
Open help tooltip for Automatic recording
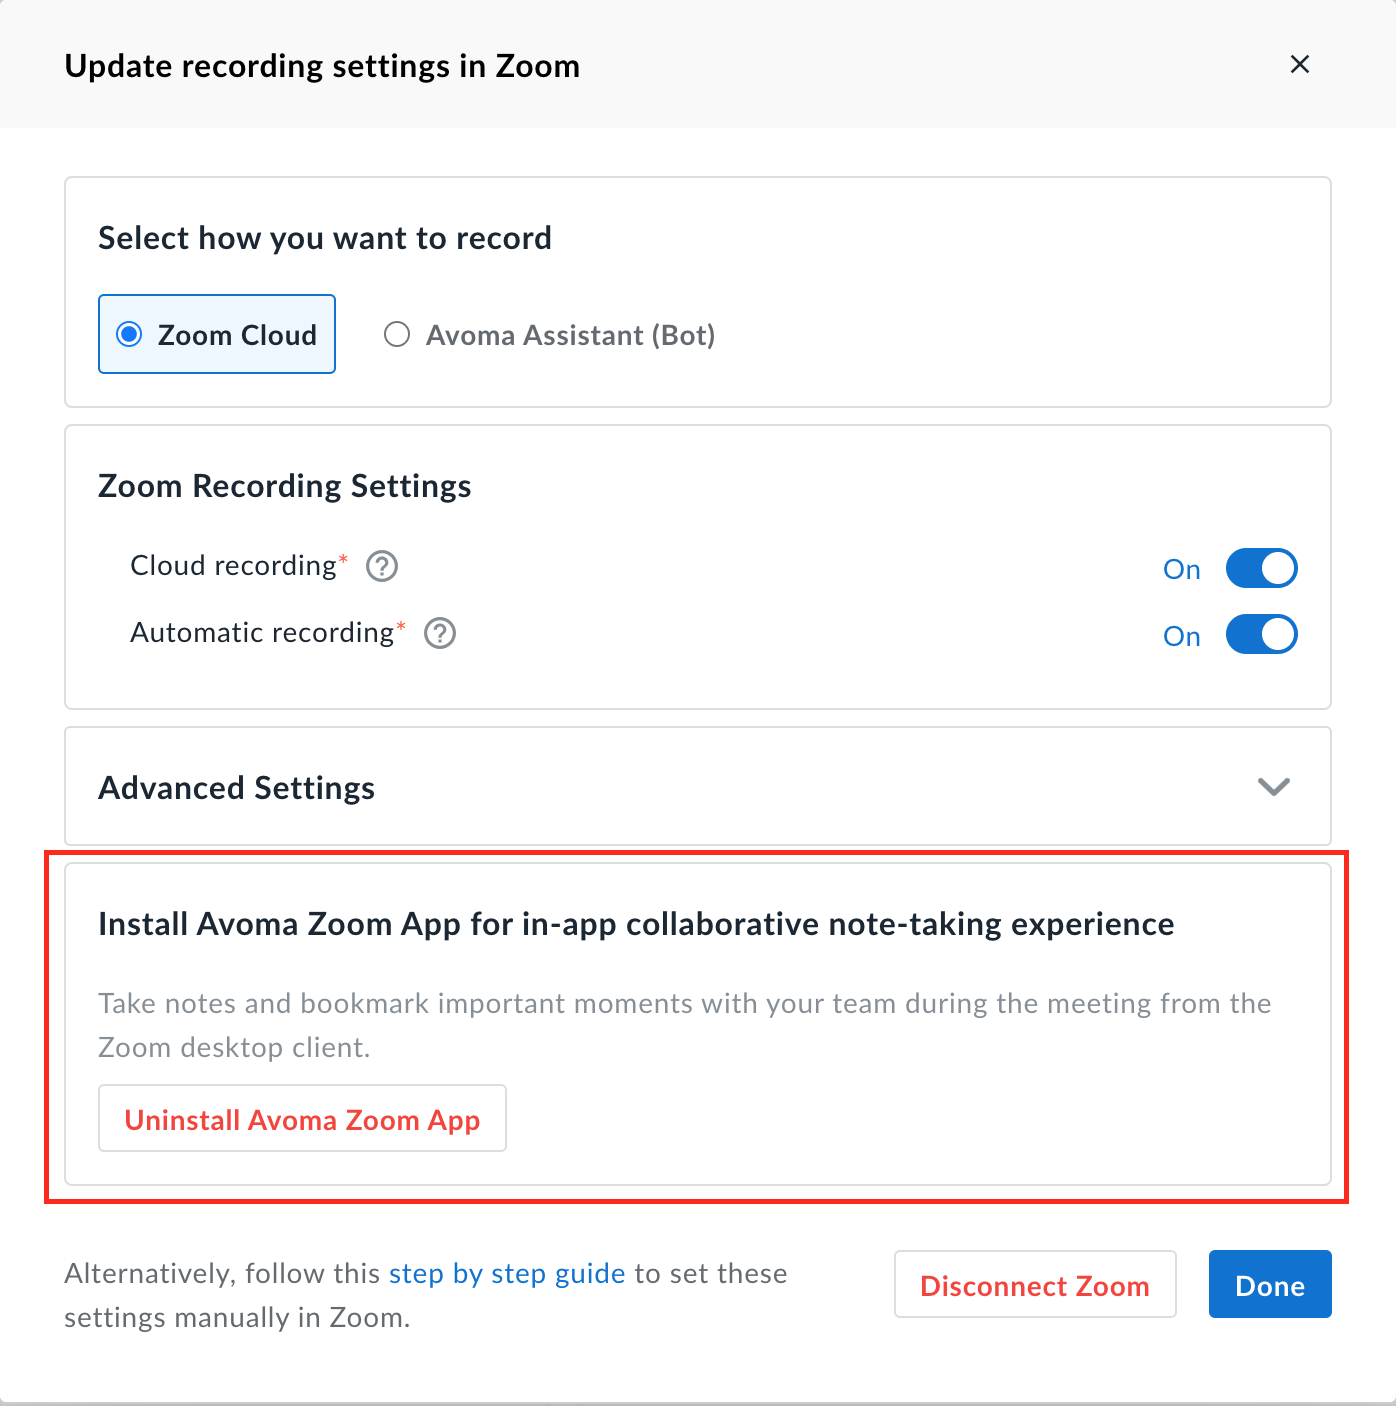coord(440,633)
